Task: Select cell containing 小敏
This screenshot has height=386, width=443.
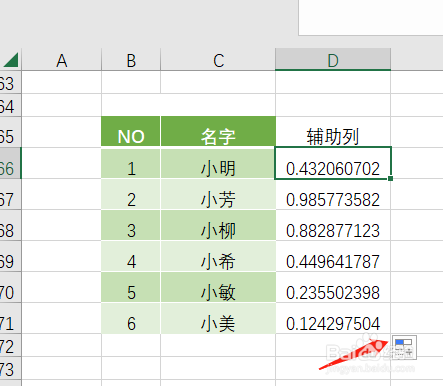Action: click(218, 287)
